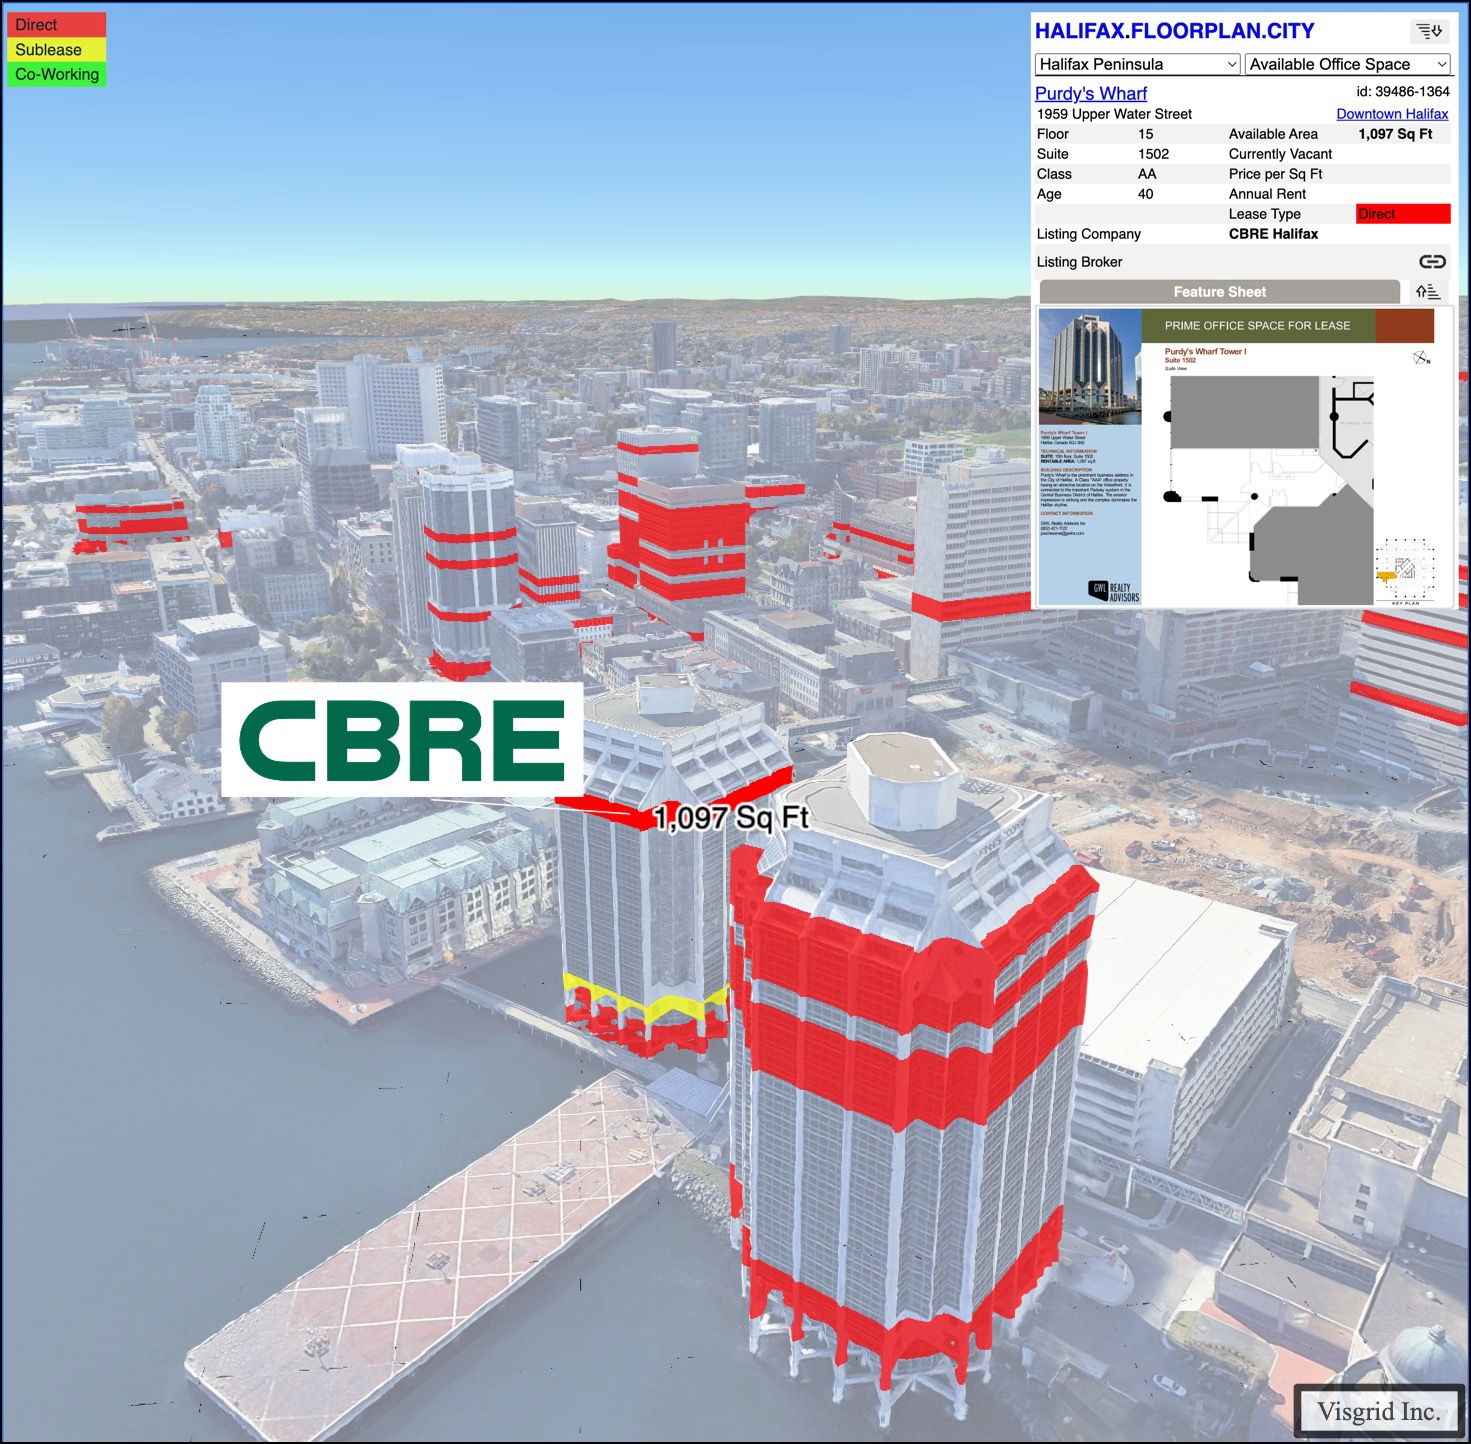Click the key plan mini-map on feature sheet

click(1404, 571)
